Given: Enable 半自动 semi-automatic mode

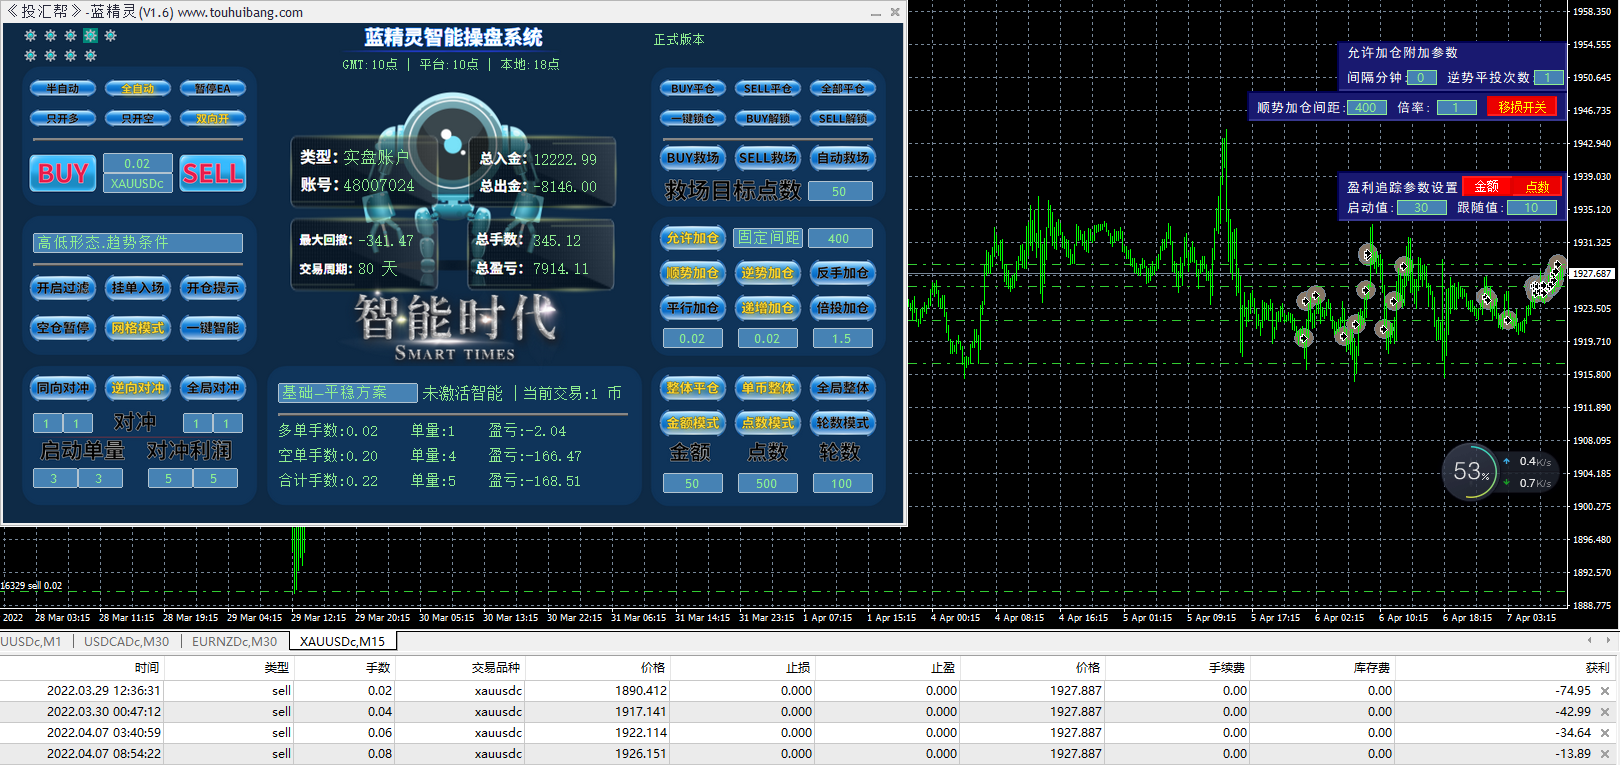Looking at the screenshot, I should click(x=63, y=89).
